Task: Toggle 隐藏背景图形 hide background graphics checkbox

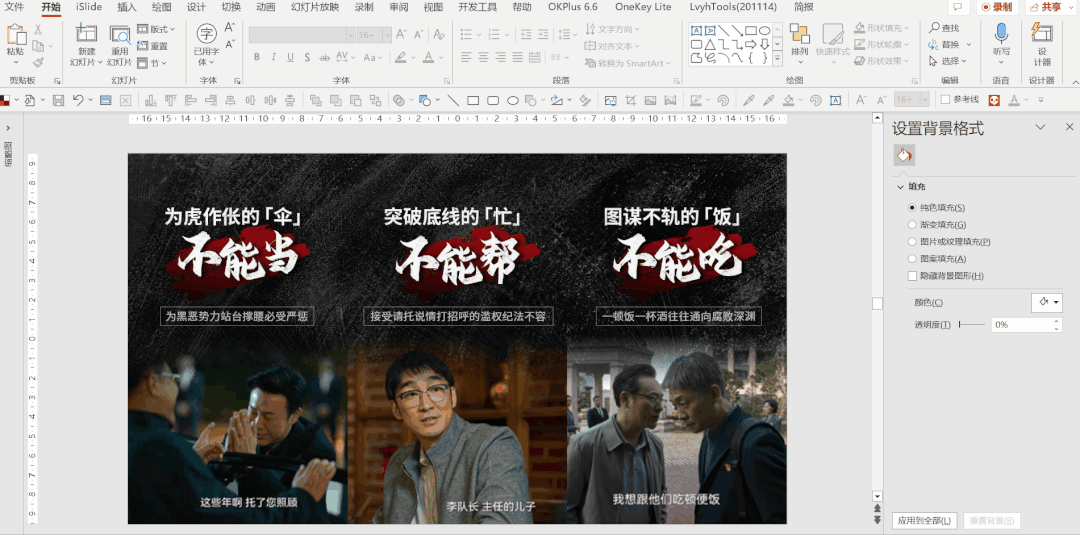Action: [x=913, y=276]
